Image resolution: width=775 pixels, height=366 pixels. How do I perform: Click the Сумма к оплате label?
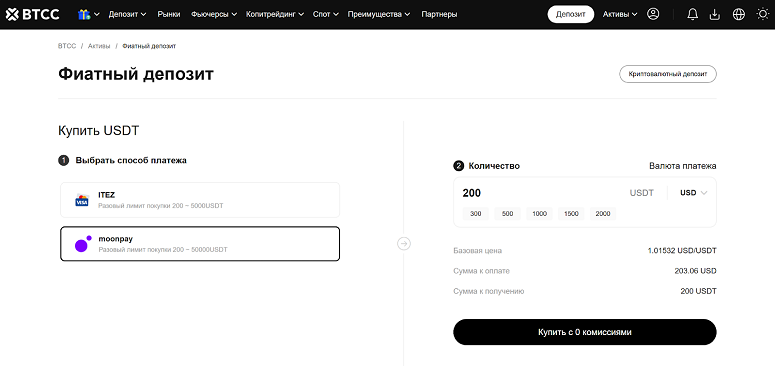tap(481, 271)
